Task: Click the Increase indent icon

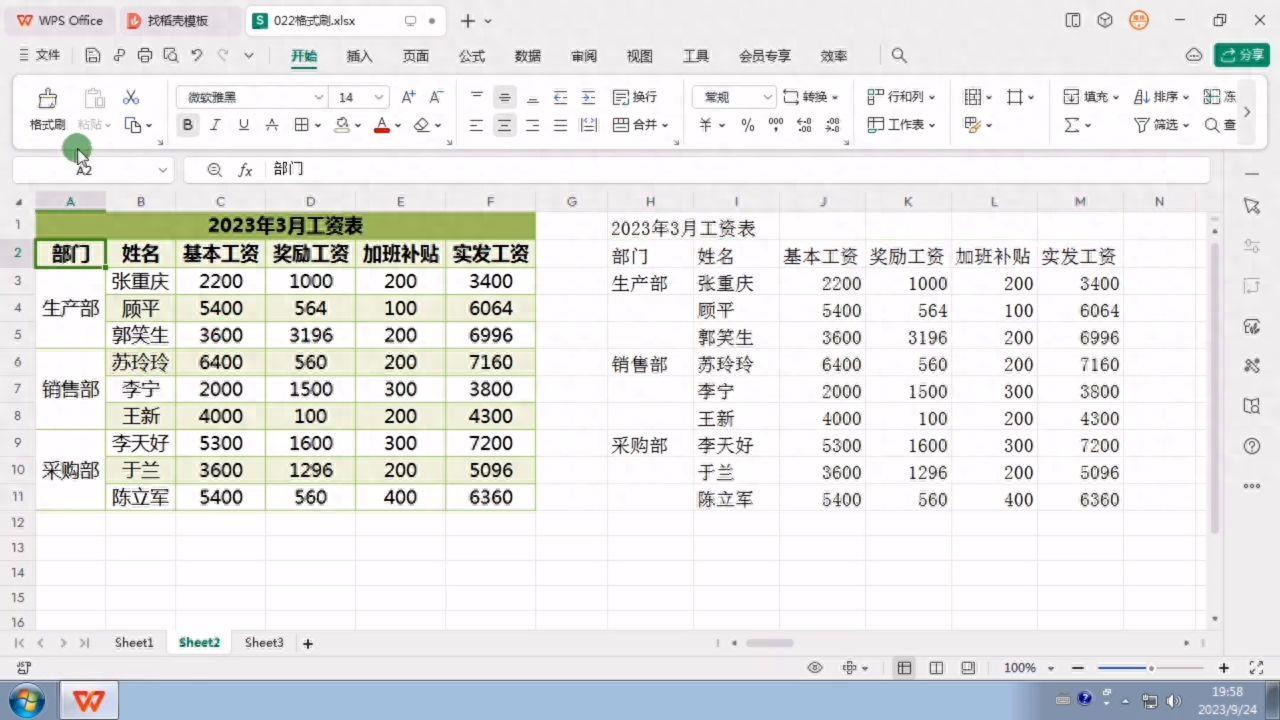Action: pos(589,97)
